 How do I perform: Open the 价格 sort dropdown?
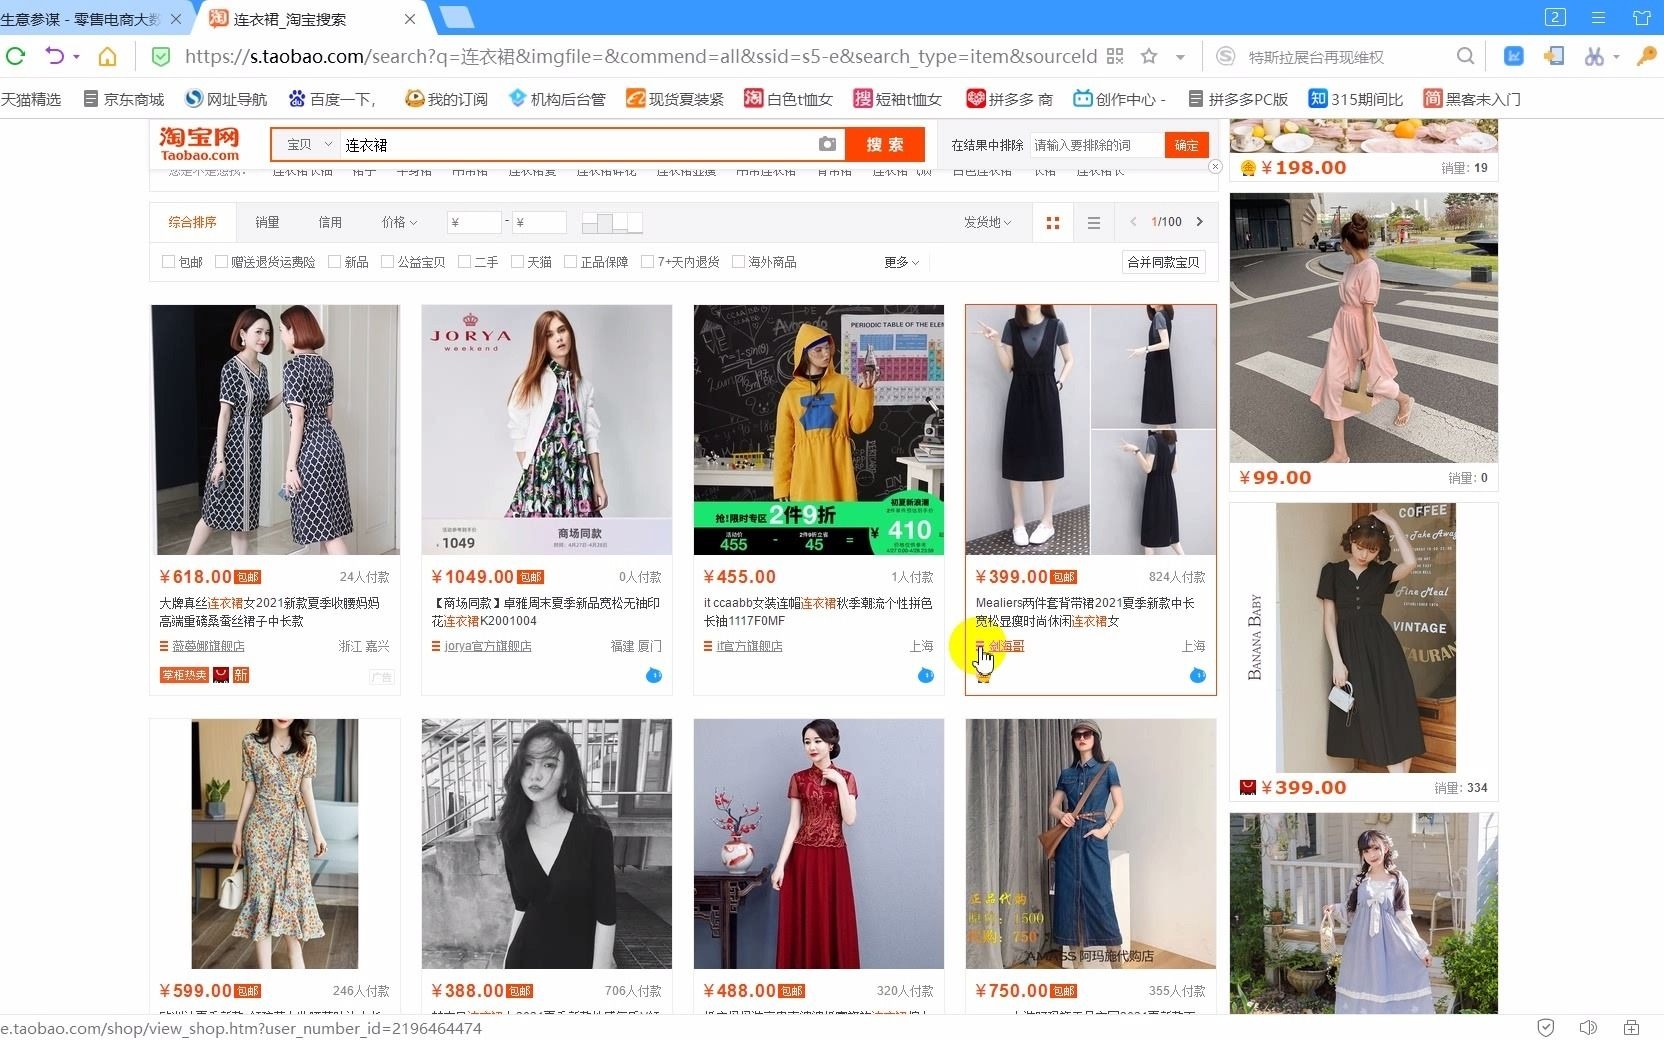click(x=399, y=222)
